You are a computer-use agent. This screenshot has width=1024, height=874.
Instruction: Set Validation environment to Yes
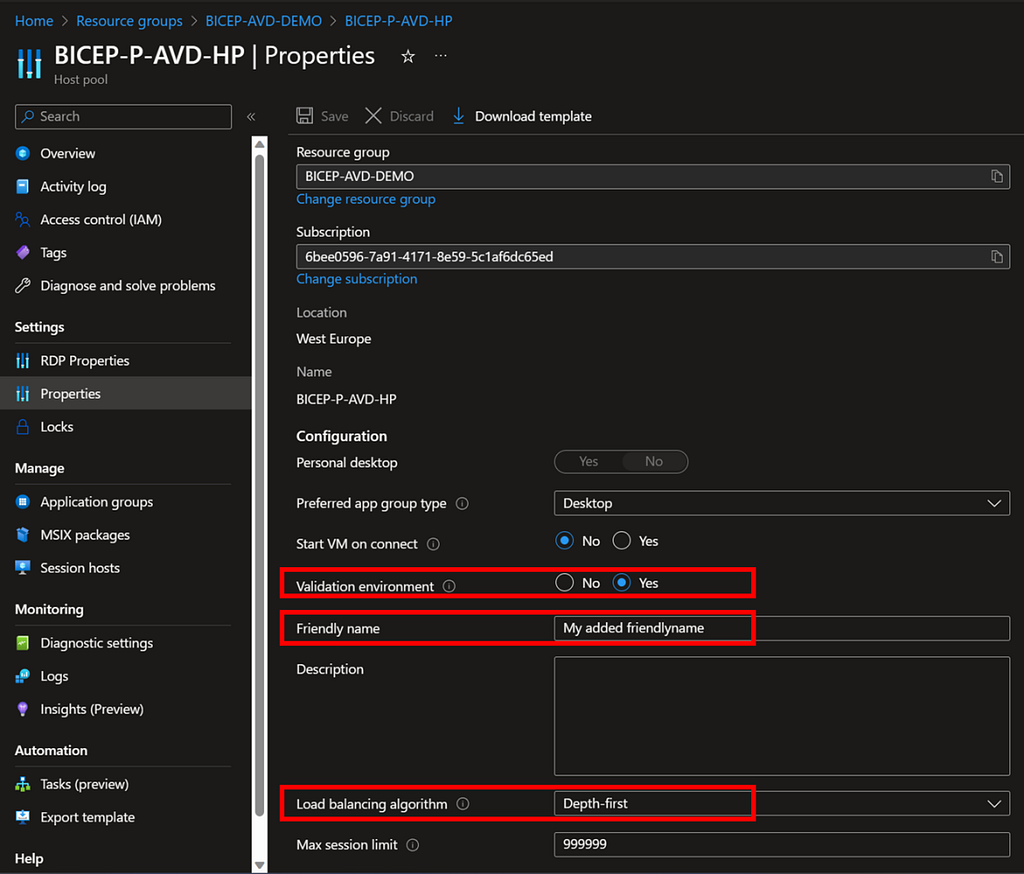[622, 583]
